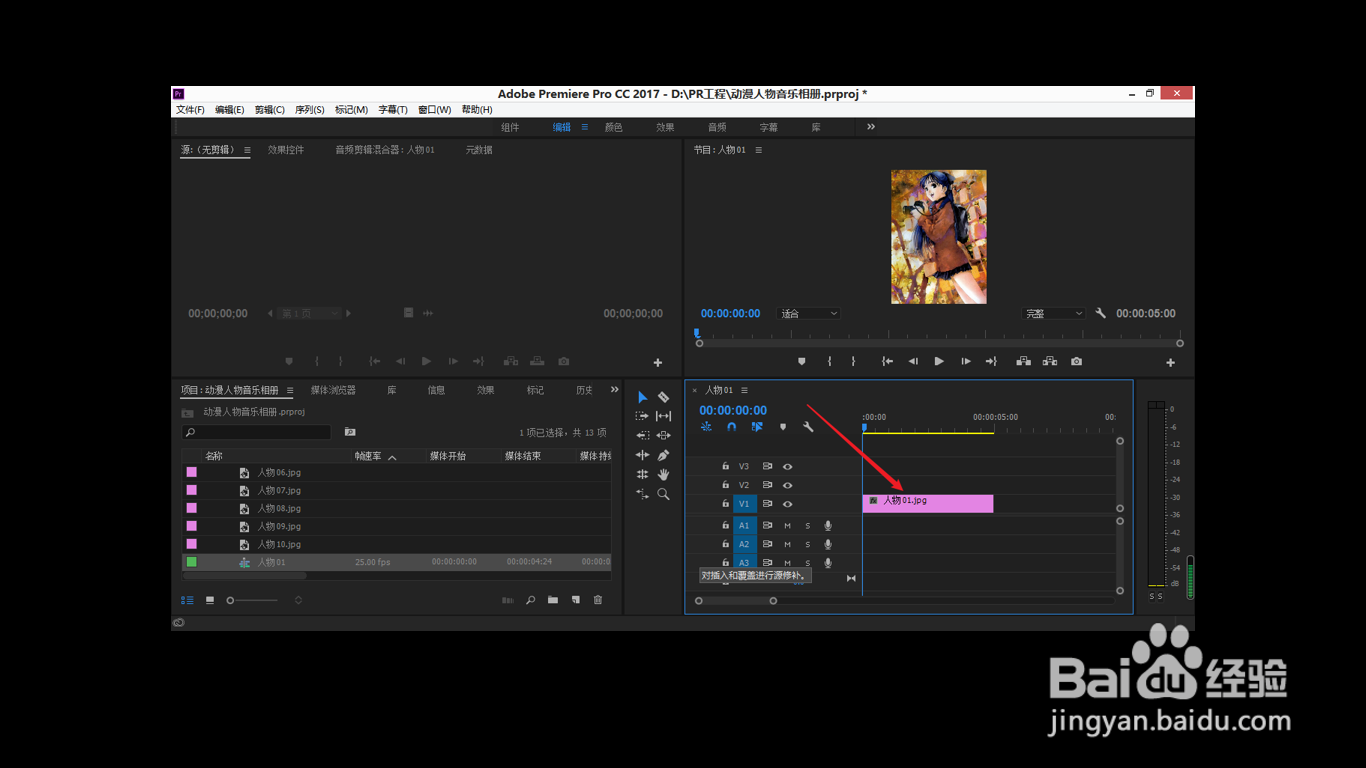This screenshot has width=1366, height=768.
Task: Toggle V2 track visibility eye
Action: [x=788, y=485]
